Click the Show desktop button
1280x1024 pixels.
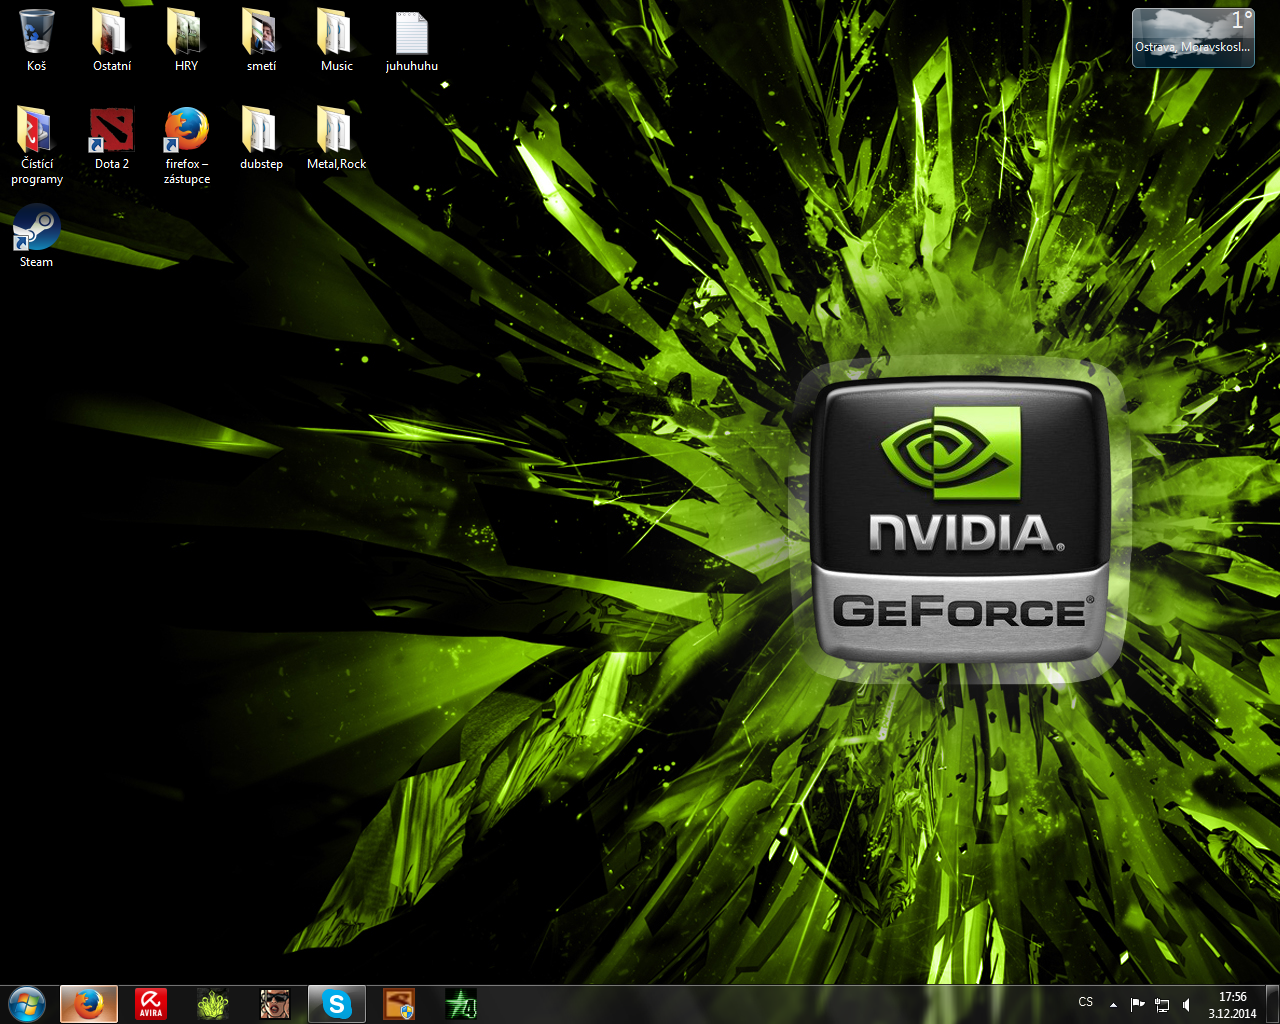[1272, 1005]
